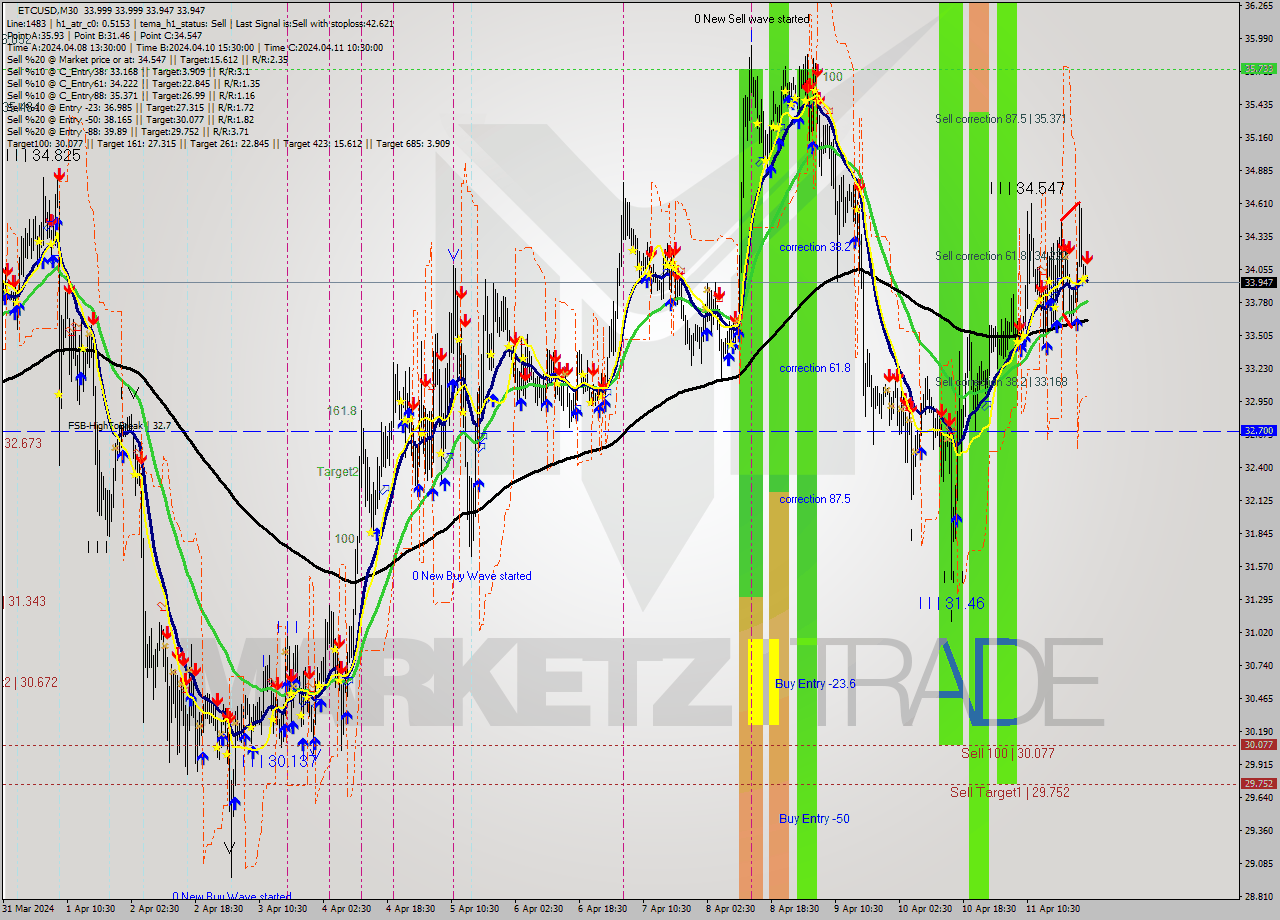
Task: Click the correction 61.8 label
Action: coord(815,368)
